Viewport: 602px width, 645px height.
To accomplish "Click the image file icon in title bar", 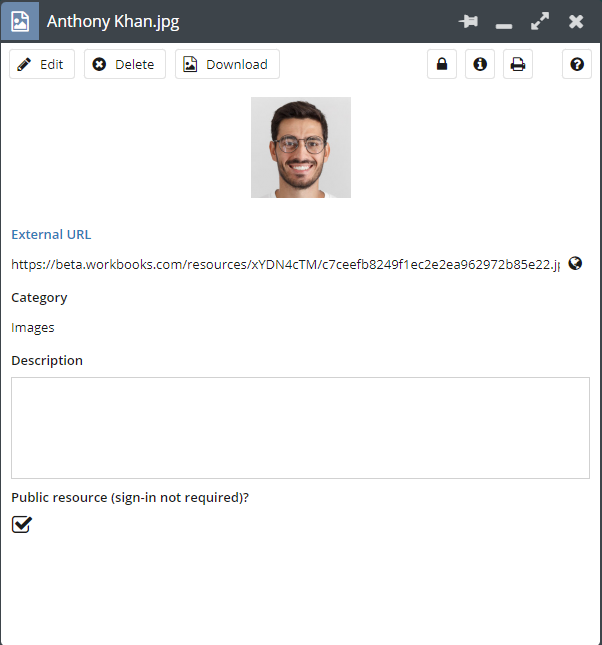I will pos(20,21).
